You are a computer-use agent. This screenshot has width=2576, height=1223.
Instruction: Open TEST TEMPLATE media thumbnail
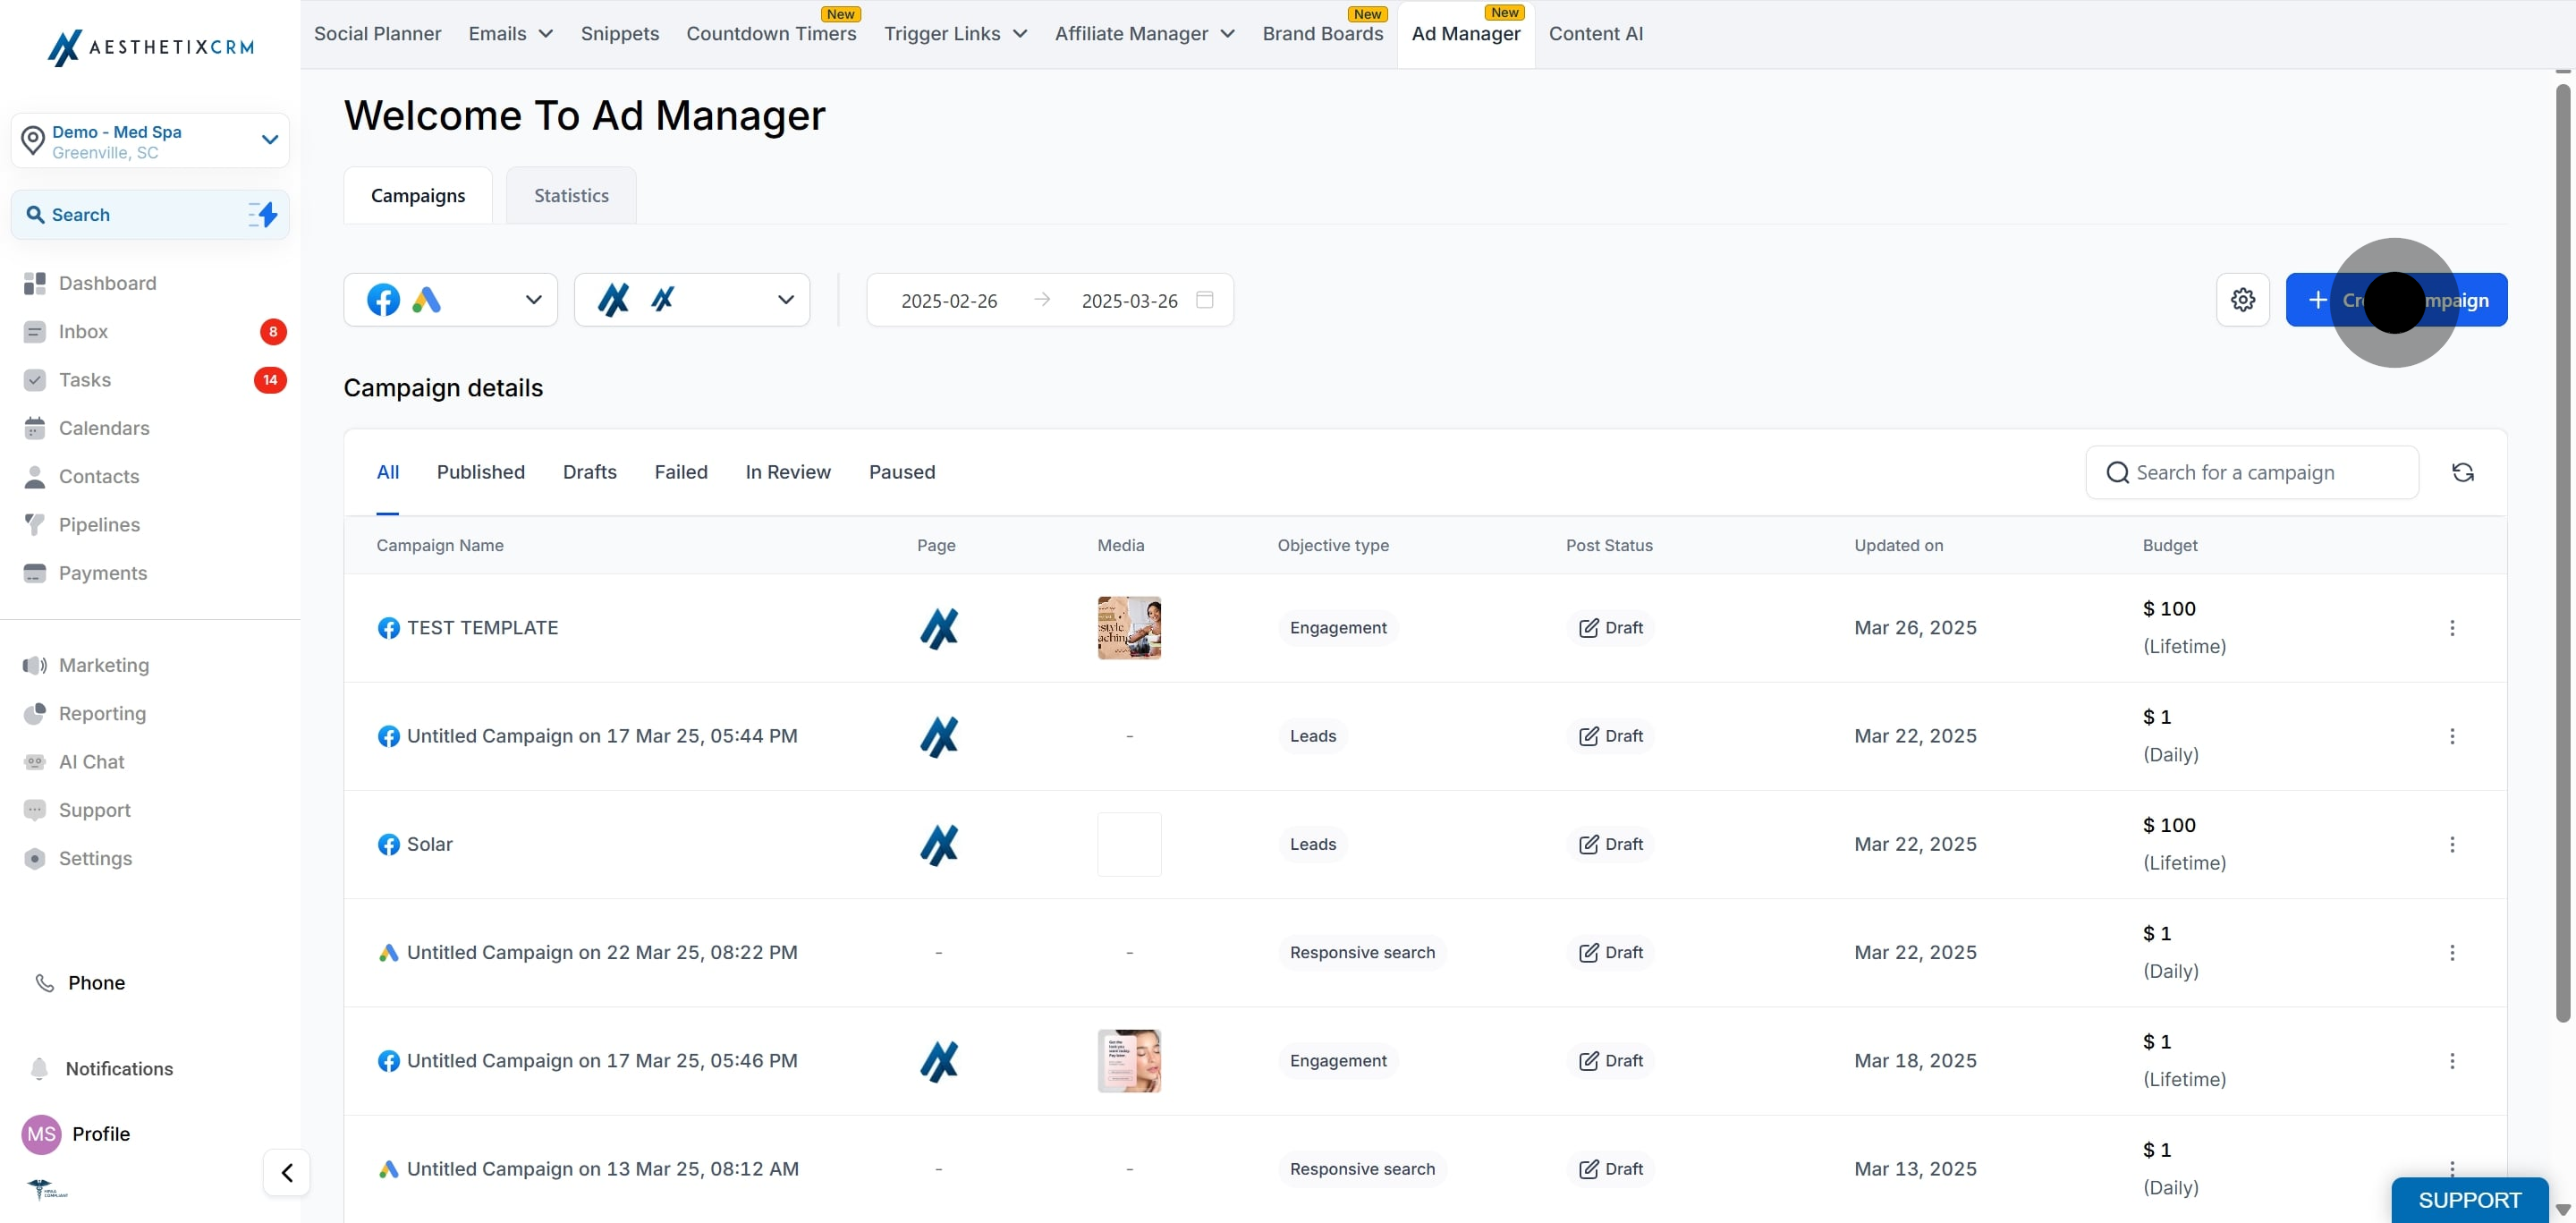click(1129, 628)
